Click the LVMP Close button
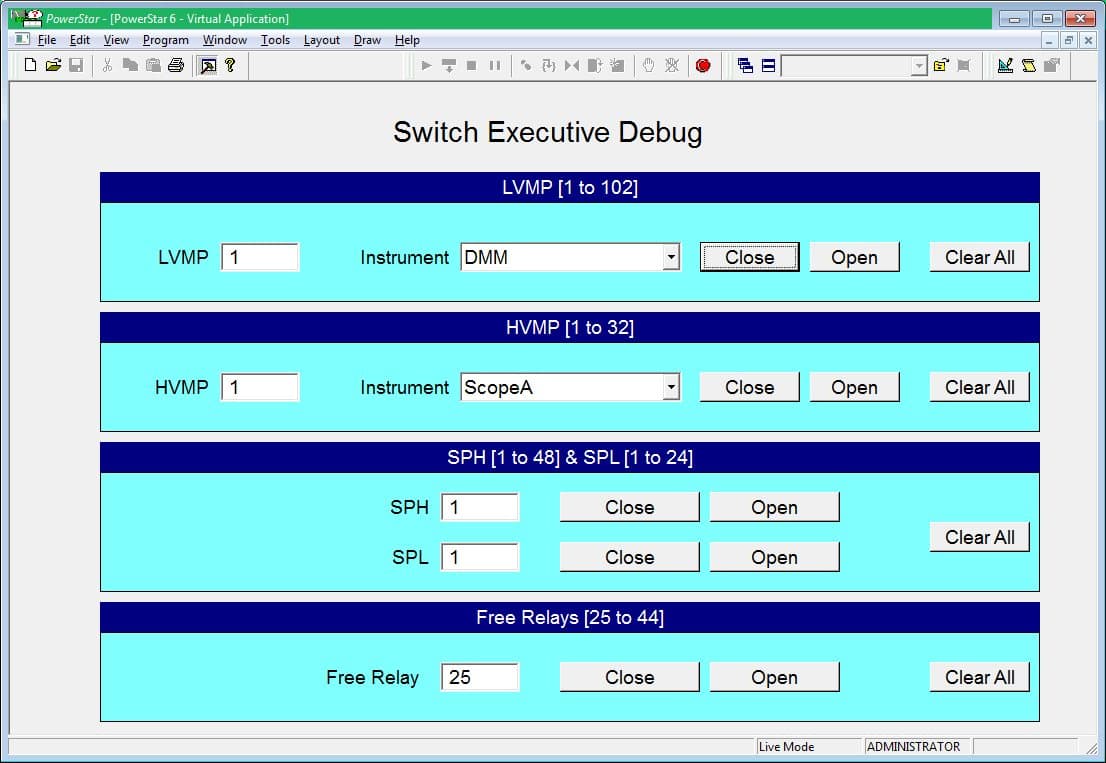This screenshot has width=1106, height=763. click(749, 257)
